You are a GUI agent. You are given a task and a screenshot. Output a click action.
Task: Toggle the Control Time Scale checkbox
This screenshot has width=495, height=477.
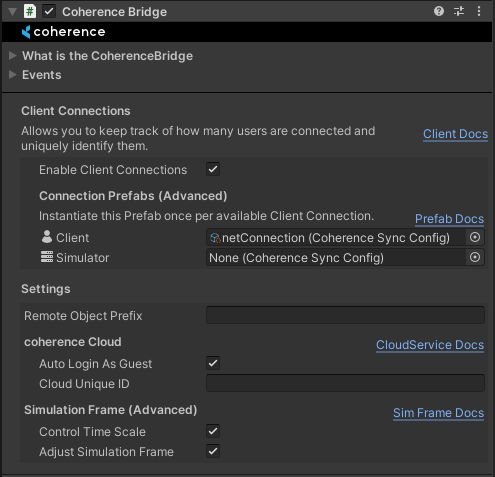(x=213, y=431)
